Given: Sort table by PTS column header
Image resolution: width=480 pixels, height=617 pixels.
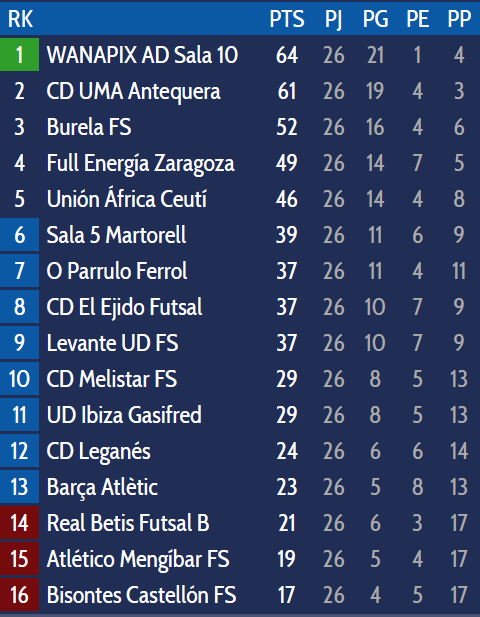Looking at the screenshot, I should click(x=287, y=19).
